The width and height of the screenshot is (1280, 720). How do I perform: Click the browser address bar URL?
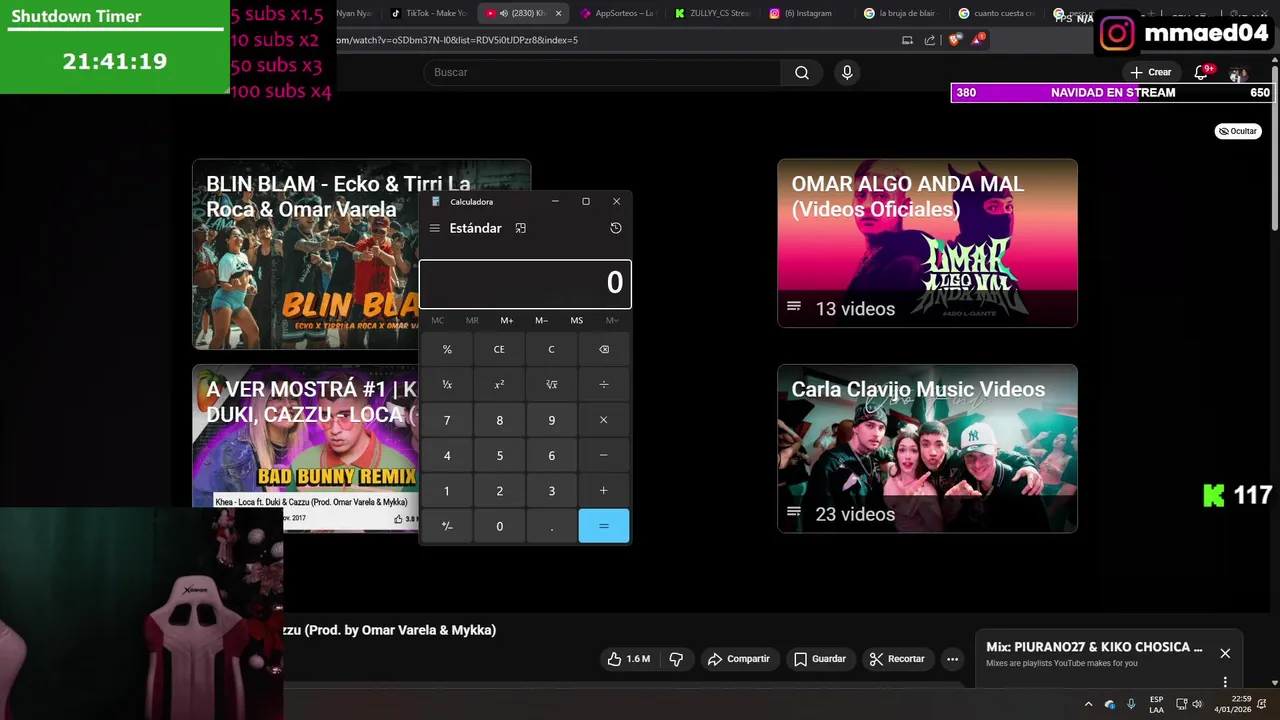click(x=457, y=40)
